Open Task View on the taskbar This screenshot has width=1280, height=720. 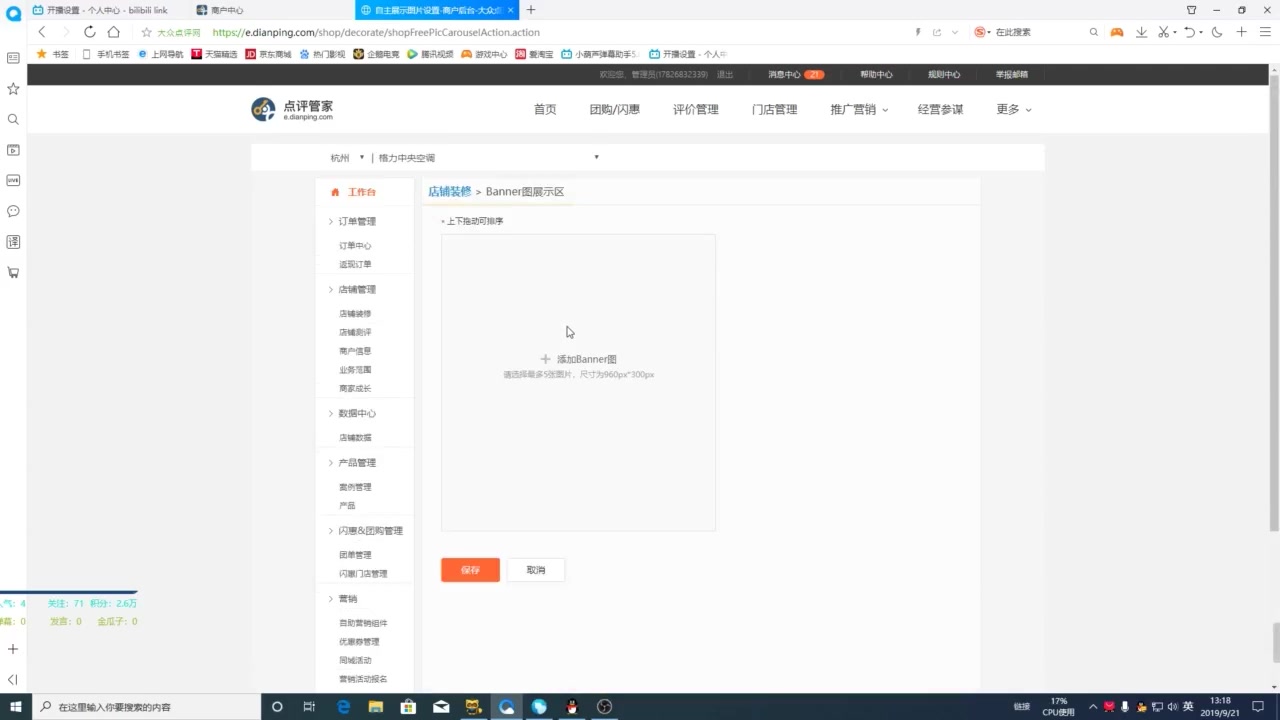[x=309, y=707]
